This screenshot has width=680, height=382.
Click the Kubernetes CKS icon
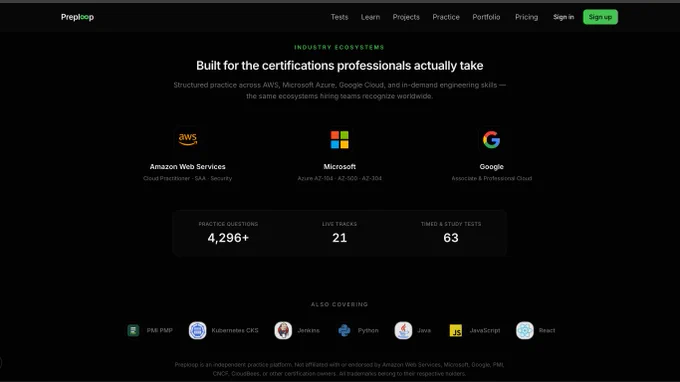coord(197,330)
